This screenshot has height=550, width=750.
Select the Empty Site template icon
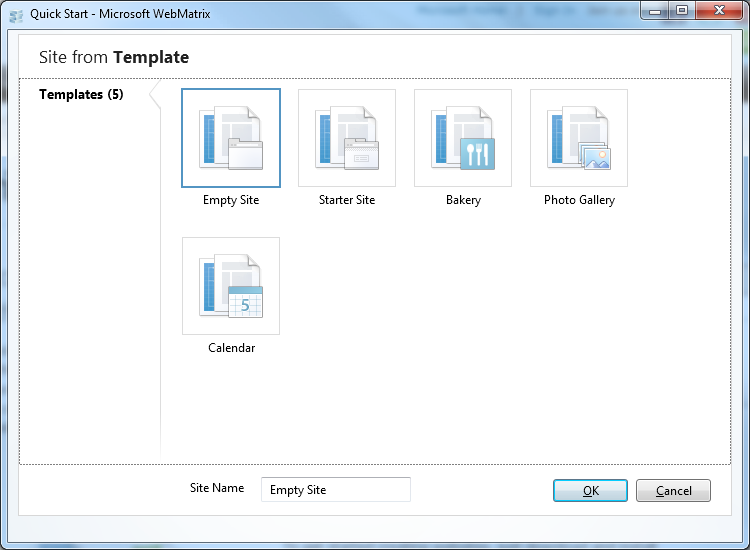pyautogui.click(x=231, y=138)
